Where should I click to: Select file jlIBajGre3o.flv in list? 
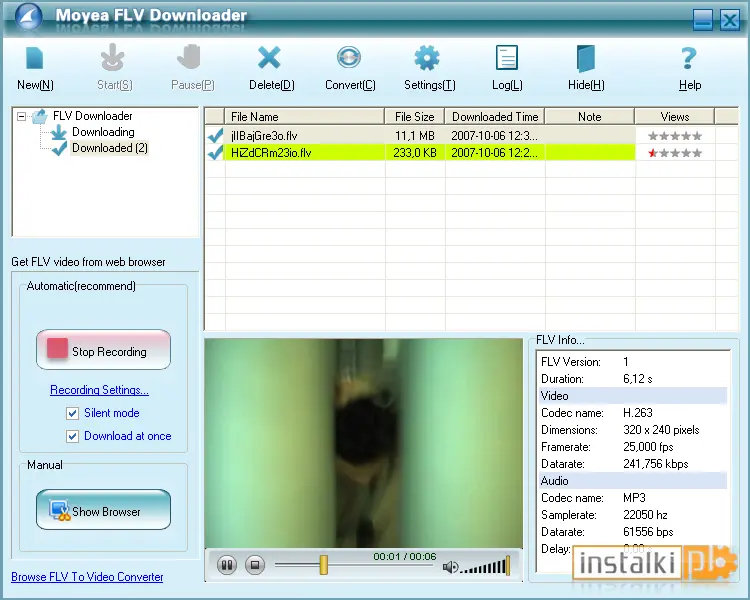point(264,136)
